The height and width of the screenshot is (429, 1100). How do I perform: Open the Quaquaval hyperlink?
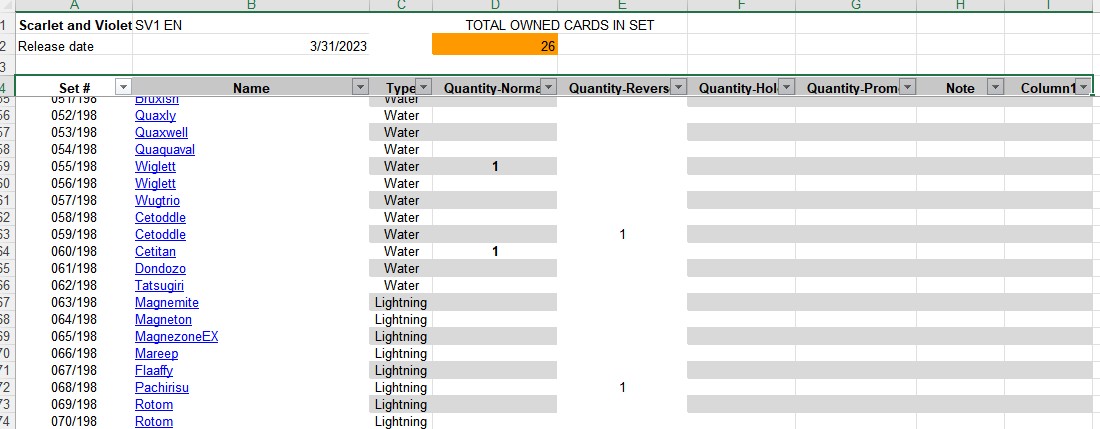click(165, 149)
